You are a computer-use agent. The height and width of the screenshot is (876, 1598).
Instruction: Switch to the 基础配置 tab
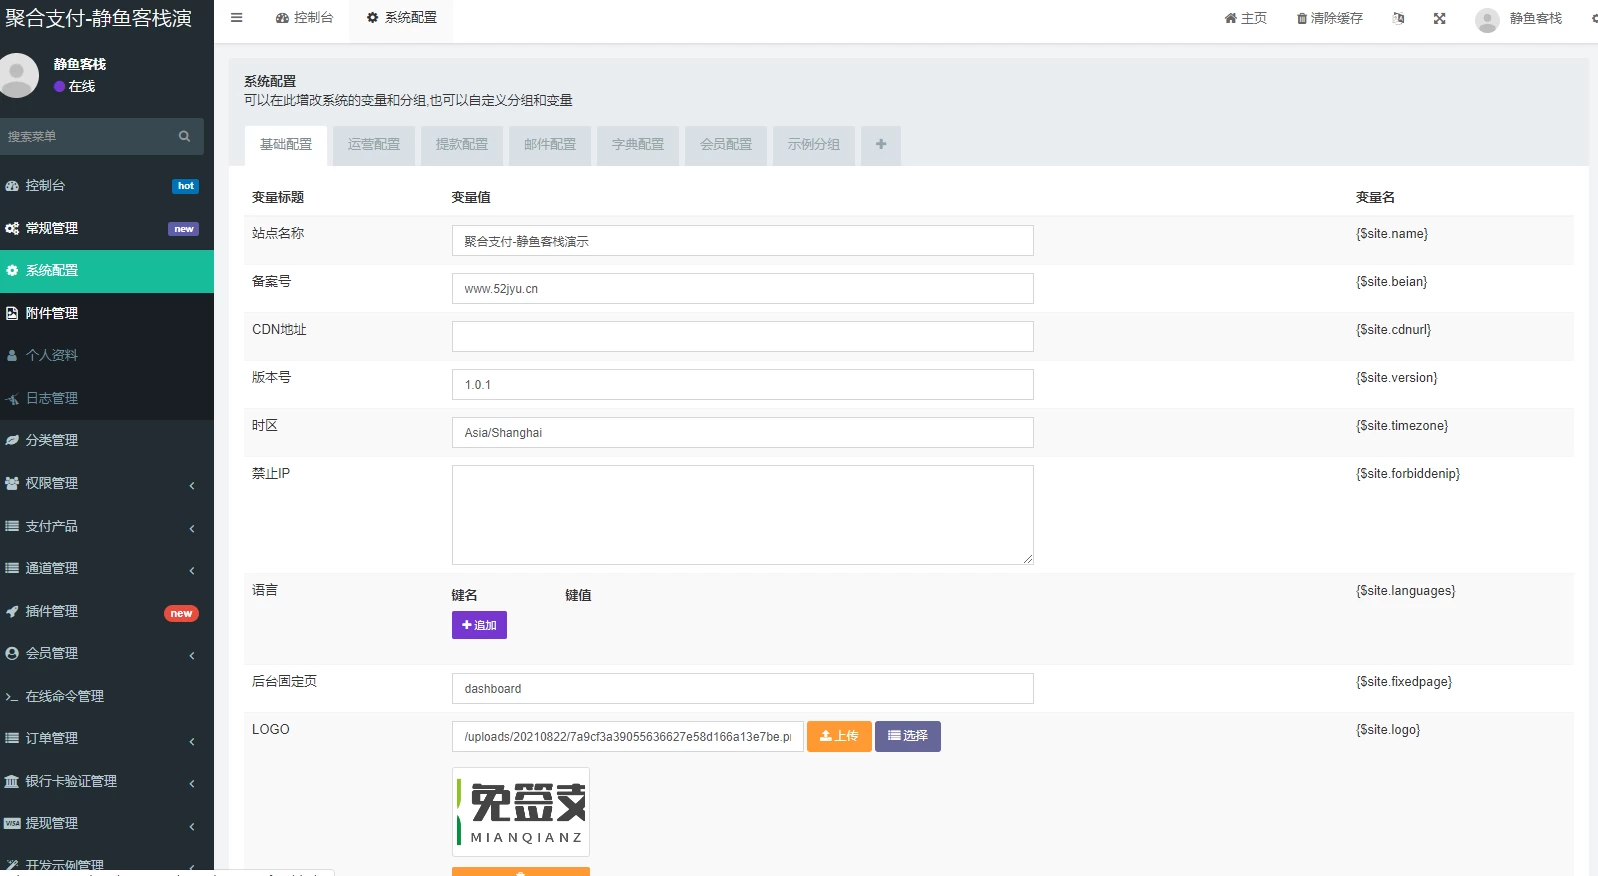286,145
